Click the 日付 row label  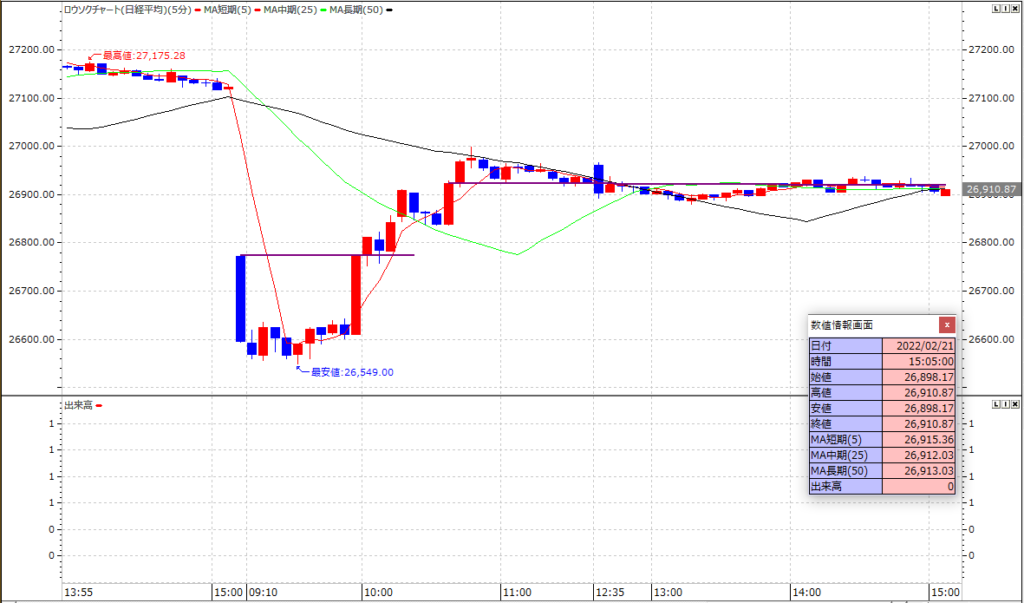click(x=846, y=346)
